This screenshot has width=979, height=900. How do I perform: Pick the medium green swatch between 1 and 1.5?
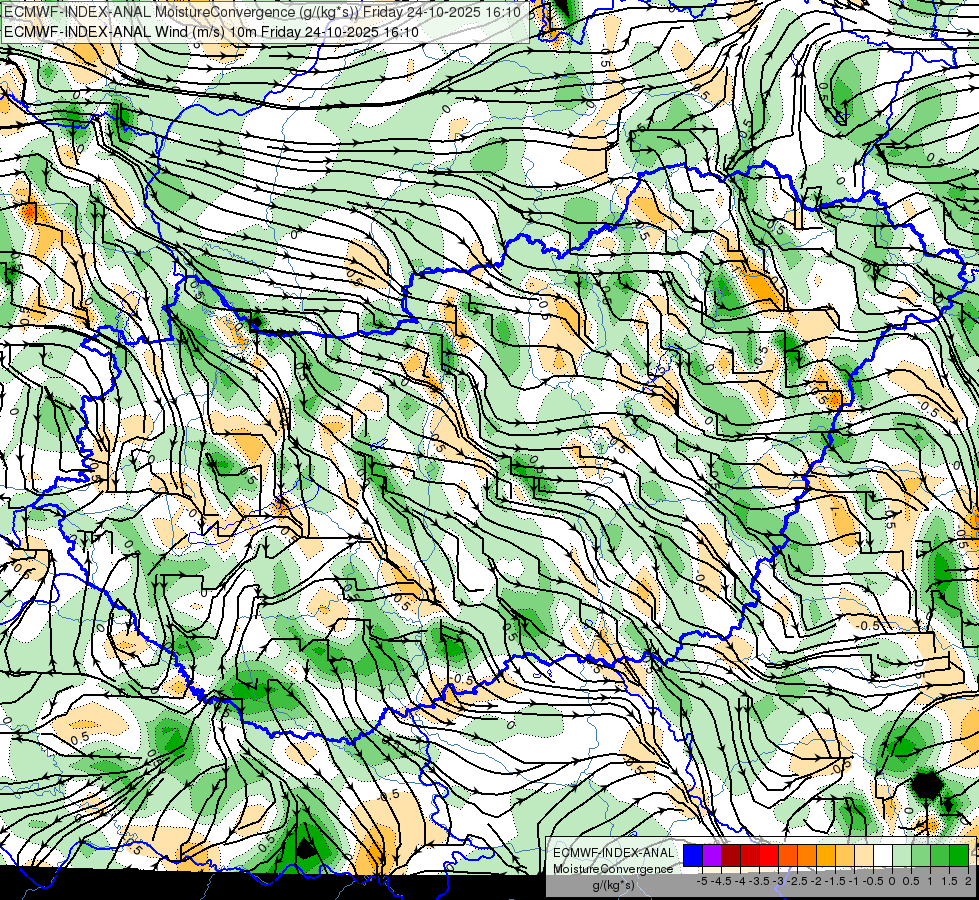pyautogui.click(x=940, y=856)
